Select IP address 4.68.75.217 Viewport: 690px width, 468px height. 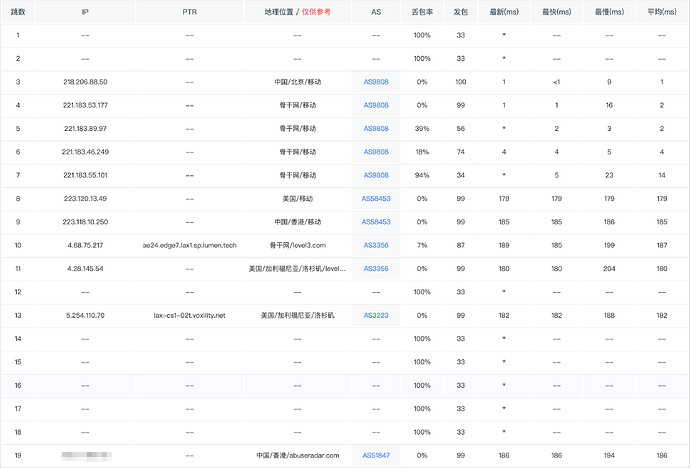(85, 245)
